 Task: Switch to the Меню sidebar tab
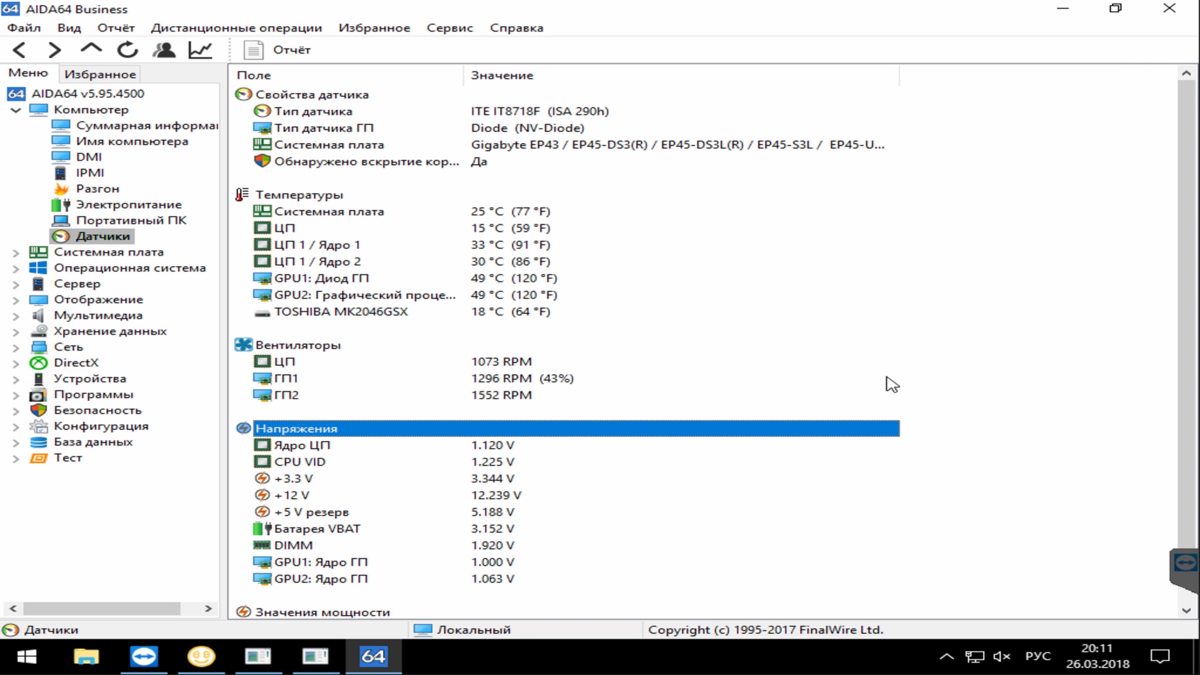[28, 73]
